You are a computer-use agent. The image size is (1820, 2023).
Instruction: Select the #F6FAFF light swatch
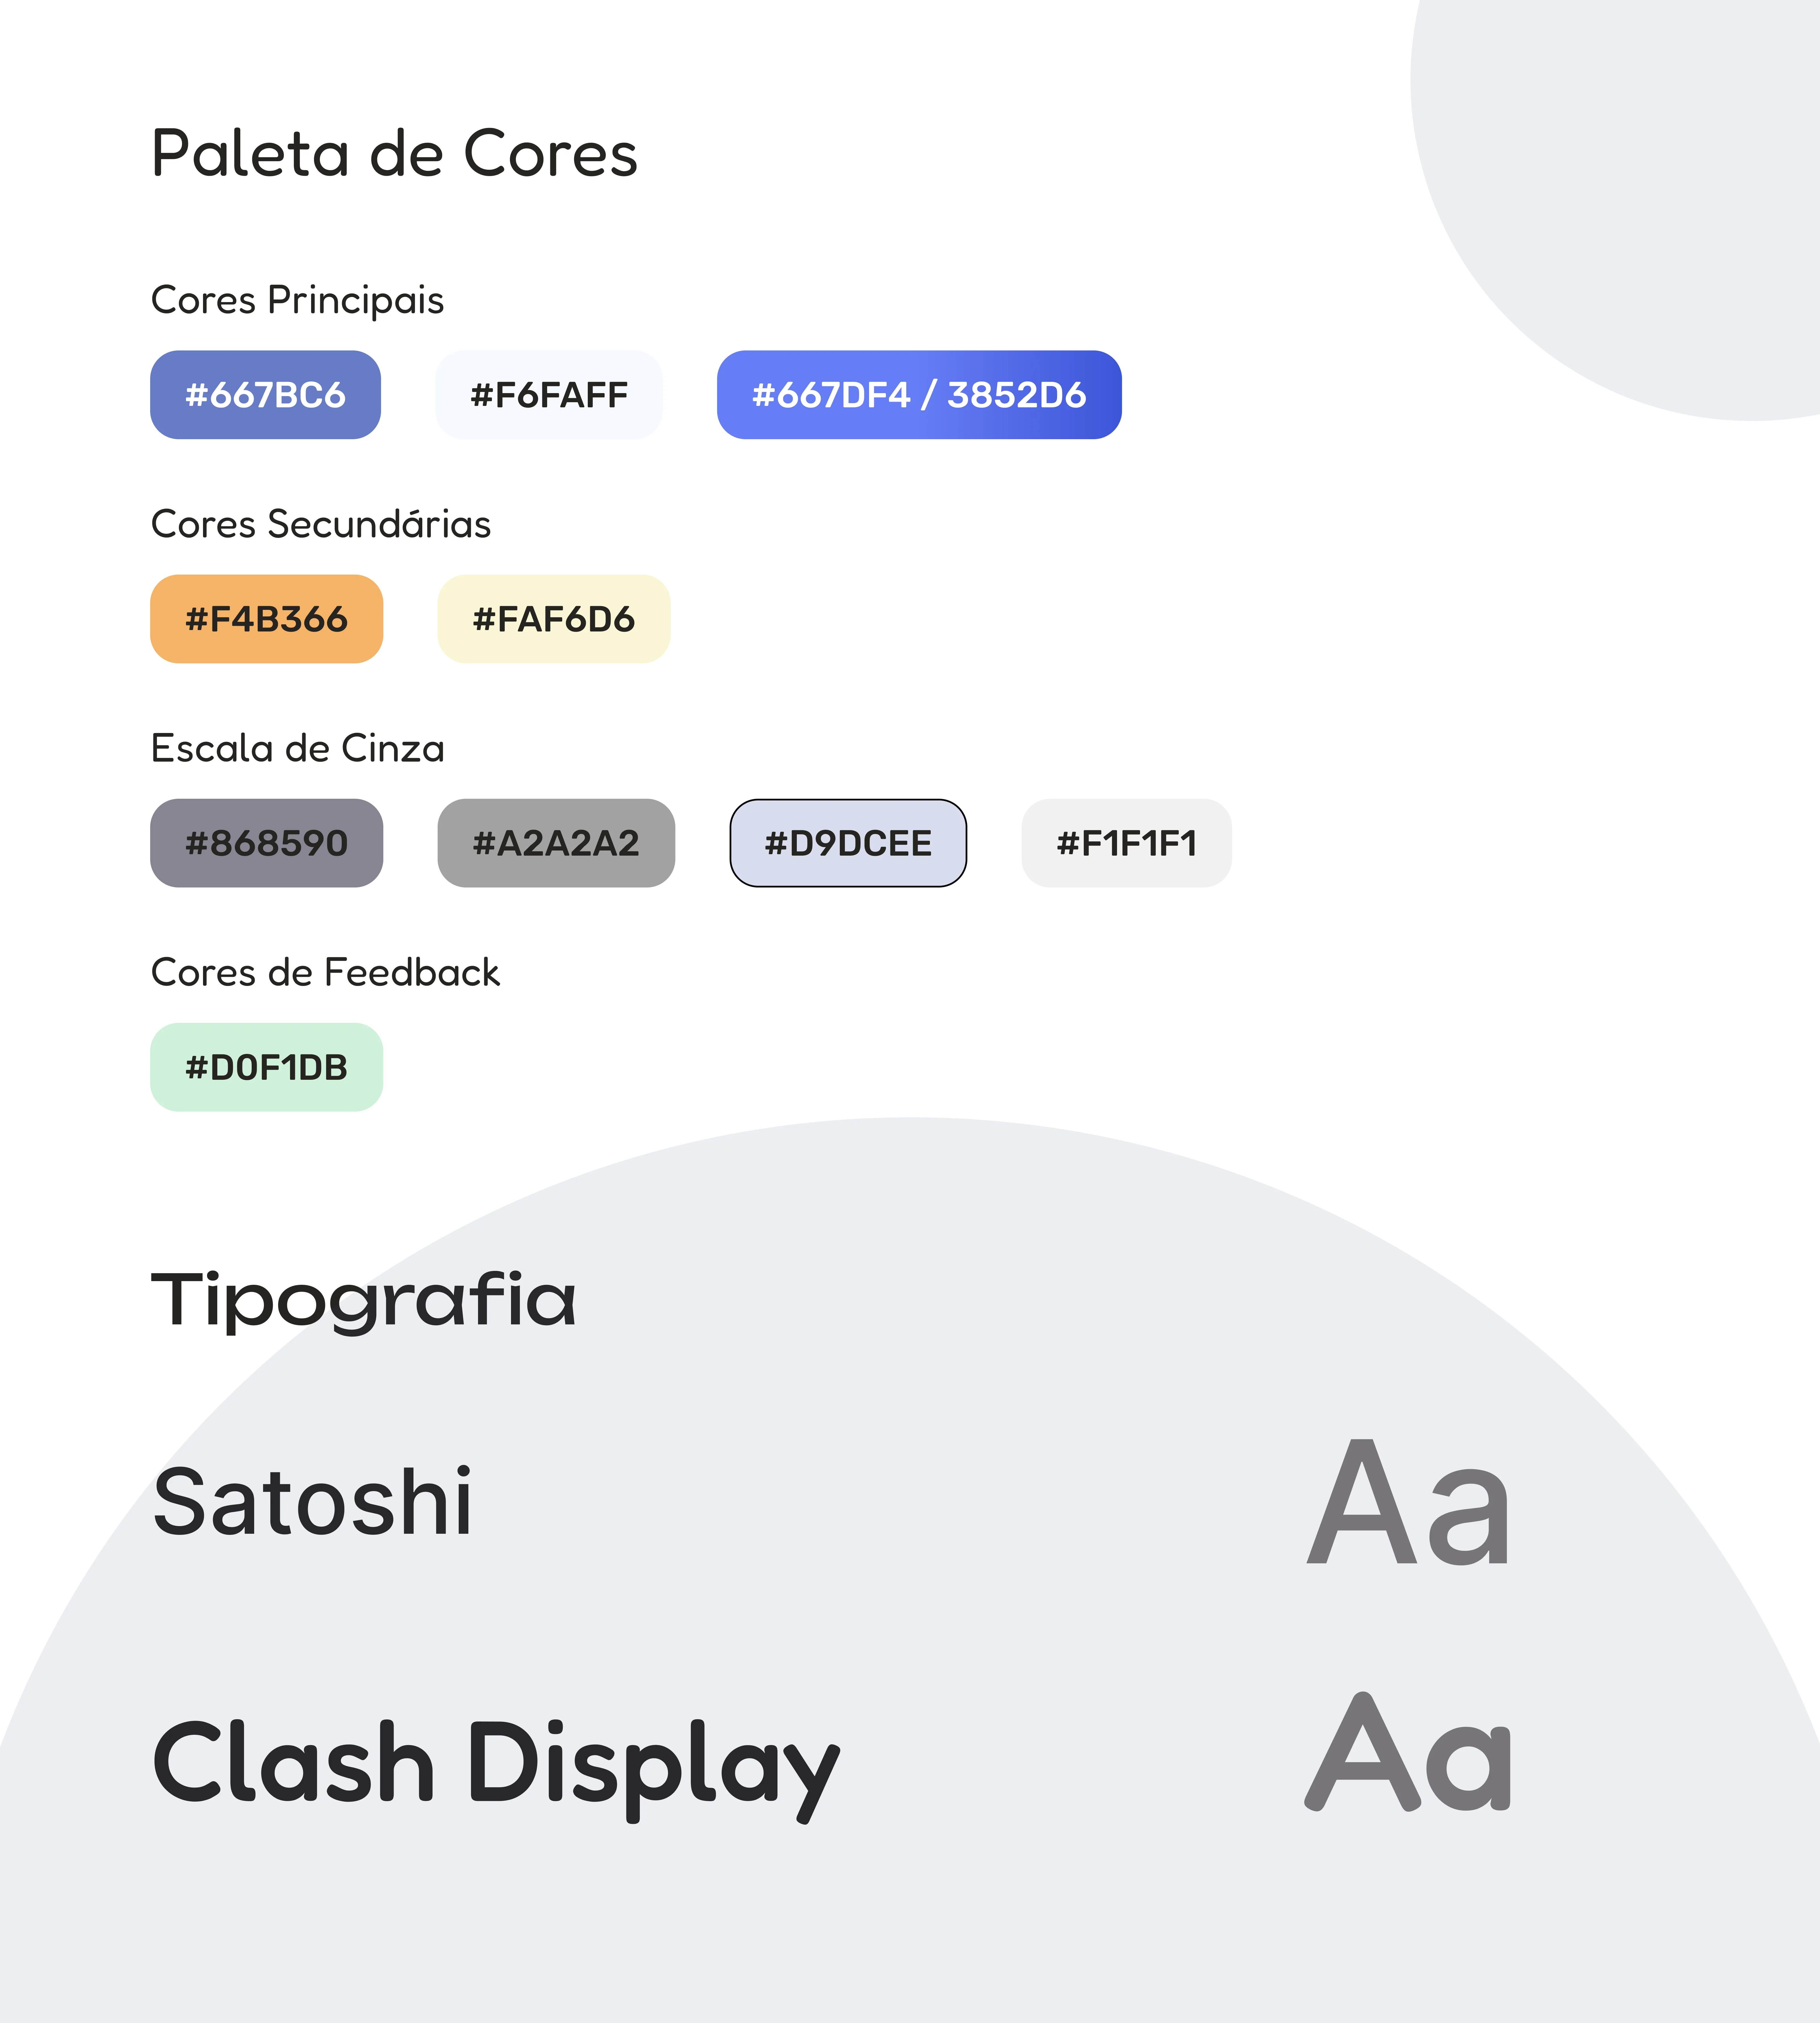549,395
